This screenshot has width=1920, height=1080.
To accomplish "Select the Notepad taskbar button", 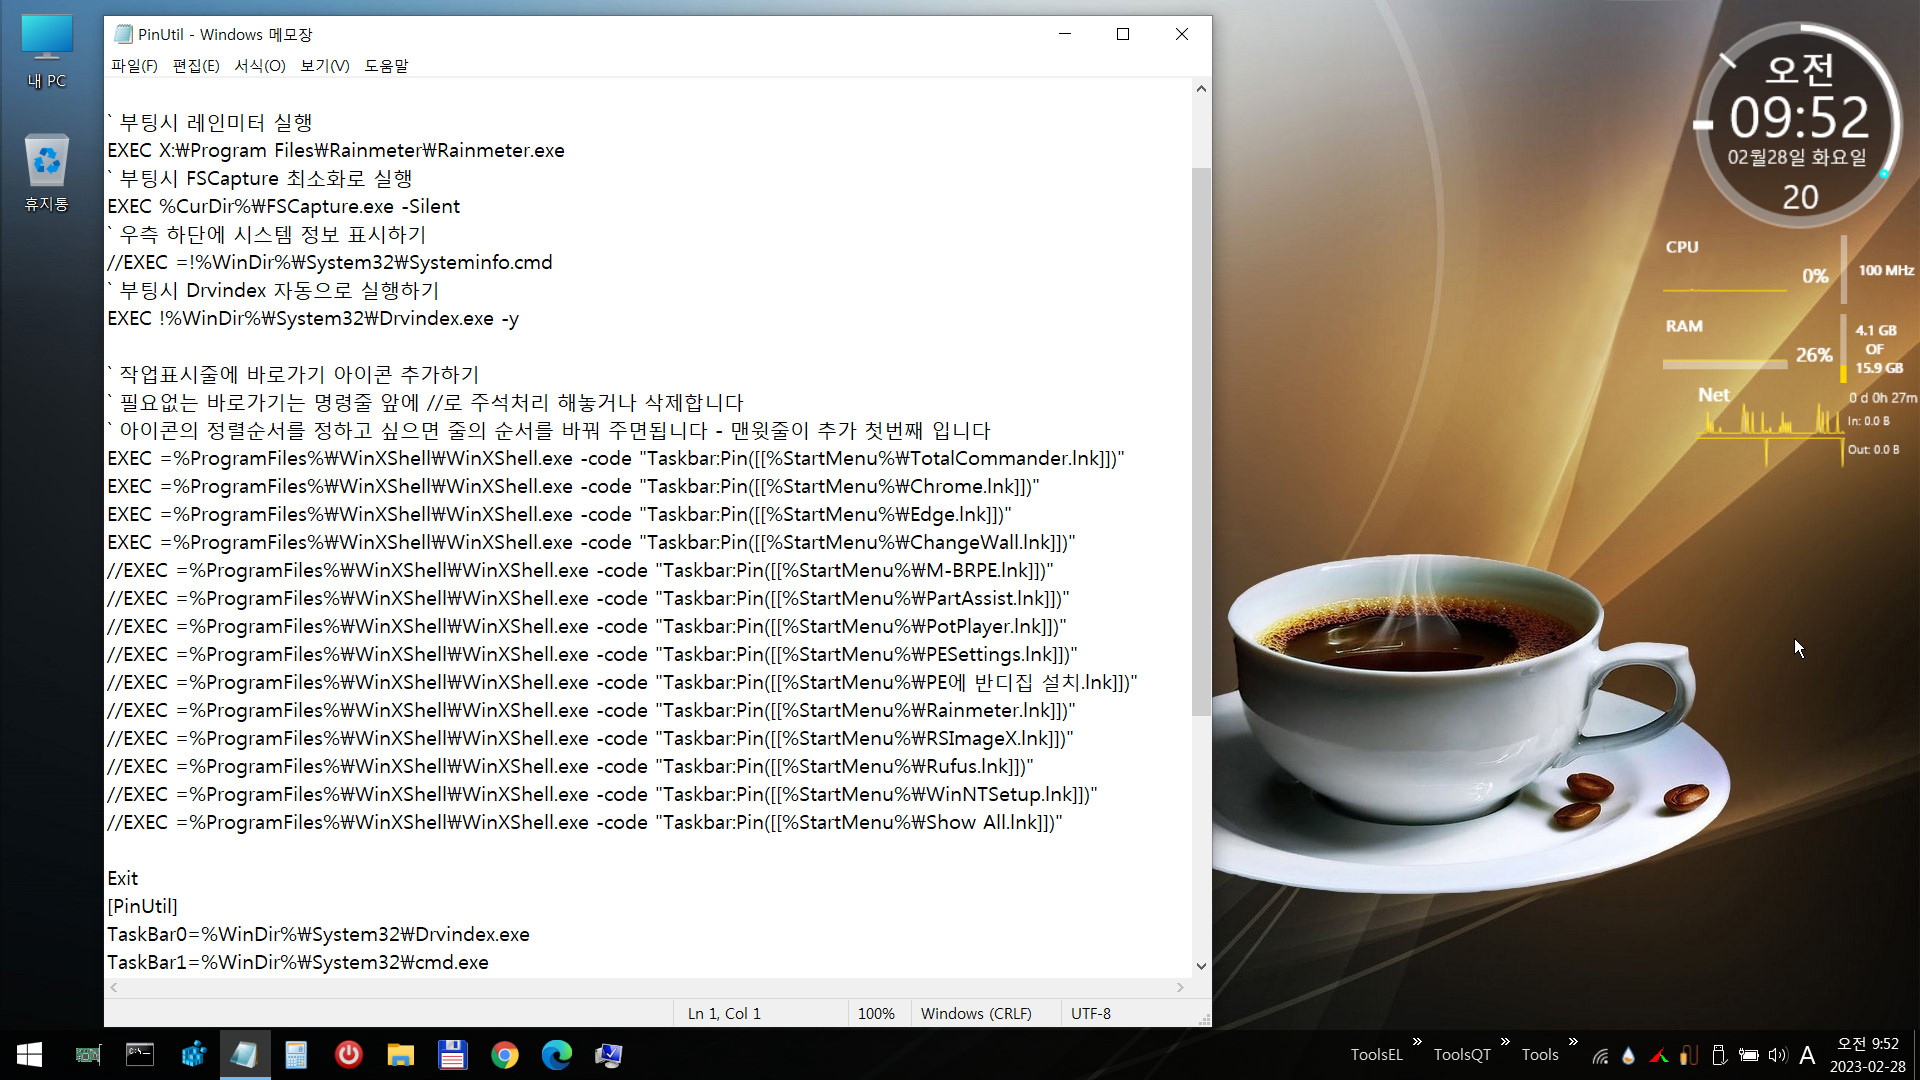I will [245, 1055].
